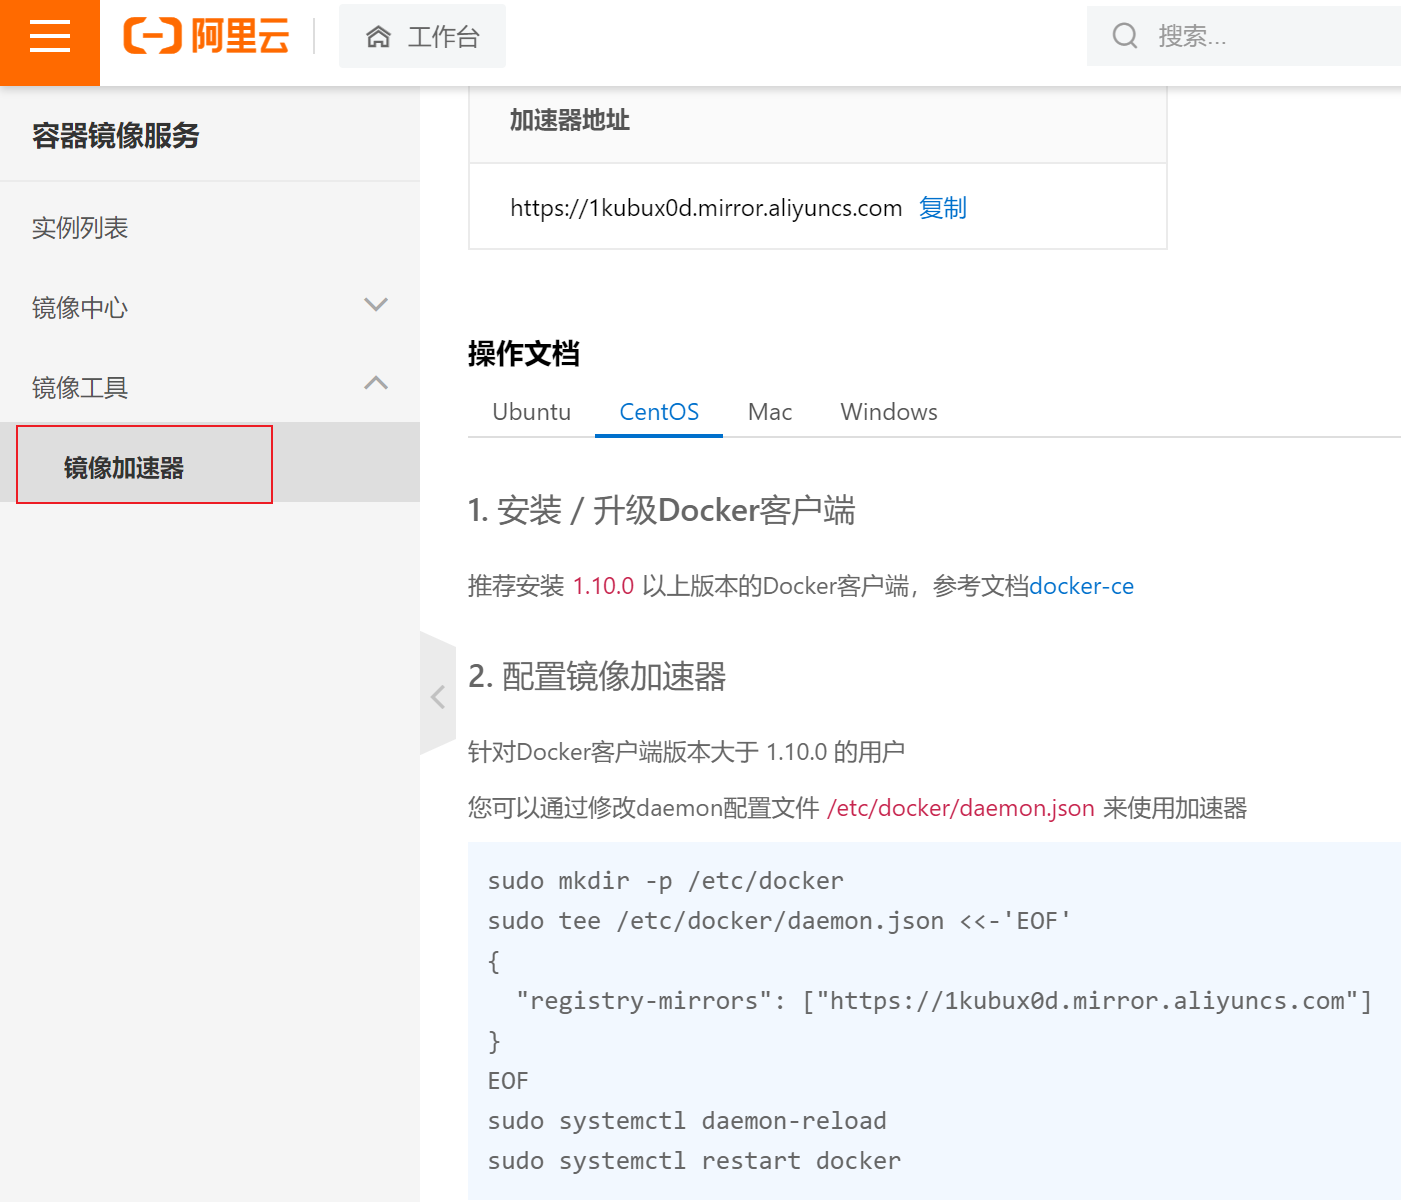Click the 'sudo systemctl restart docker' line
Image resolution: width=1401 pixels, height=1202 pixels.
pos(694,1161)
